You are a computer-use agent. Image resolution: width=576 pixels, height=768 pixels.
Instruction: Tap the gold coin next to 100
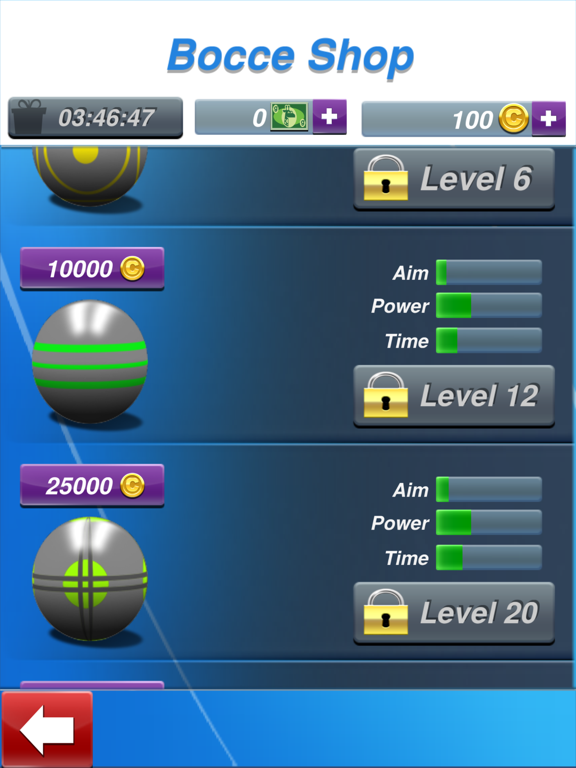pyautogui.click(x=513, y=119)
